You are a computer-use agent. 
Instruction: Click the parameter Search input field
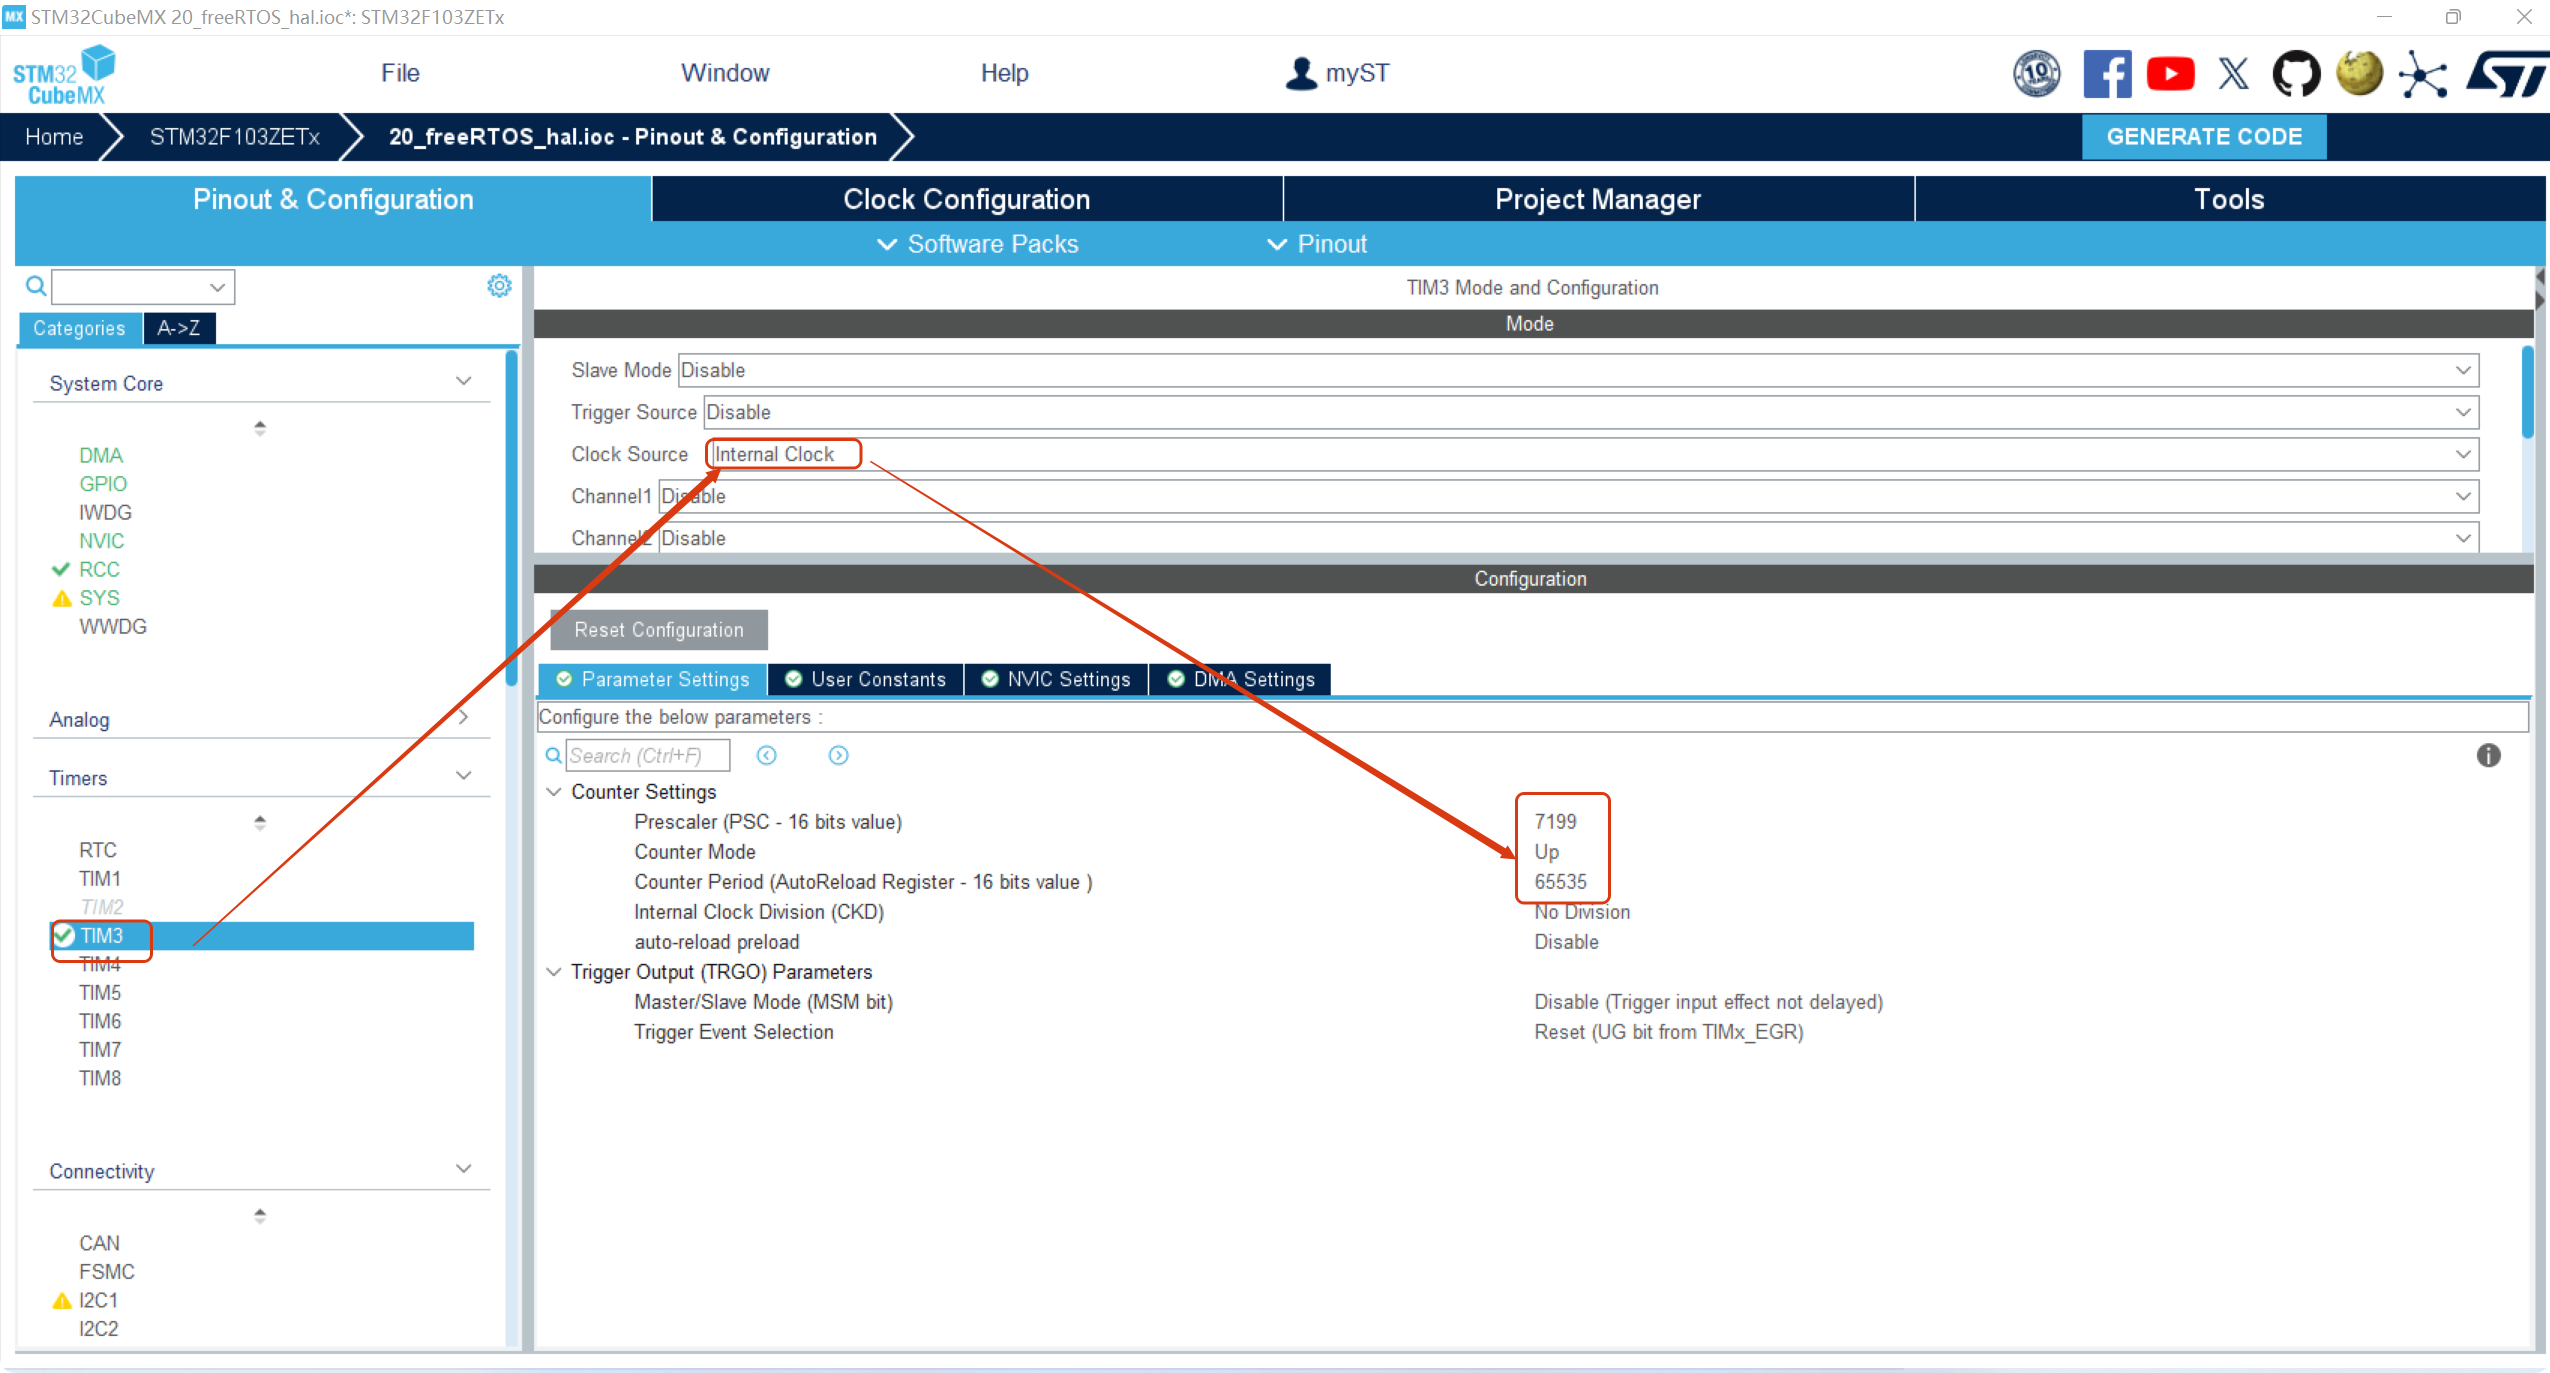click(648, 756)
